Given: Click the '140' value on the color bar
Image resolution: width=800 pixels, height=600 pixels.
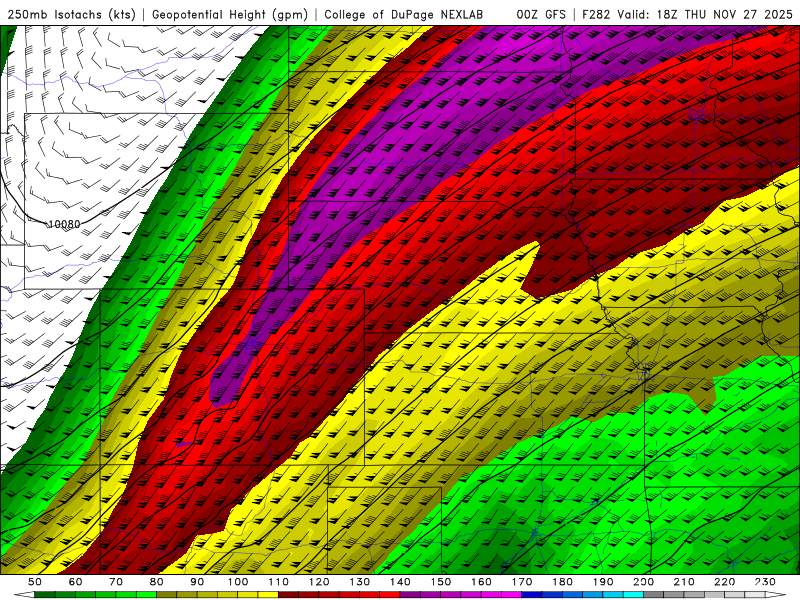Looking at the screenshot, I should click(400, 582).
